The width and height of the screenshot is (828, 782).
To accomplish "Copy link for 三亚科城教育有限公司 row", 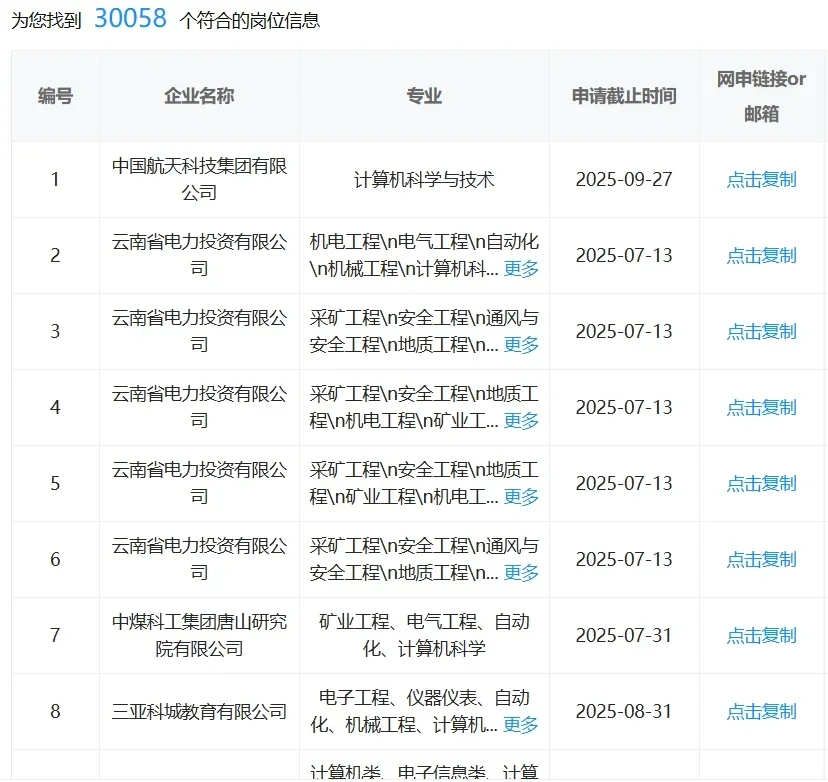I will [761, 712].
